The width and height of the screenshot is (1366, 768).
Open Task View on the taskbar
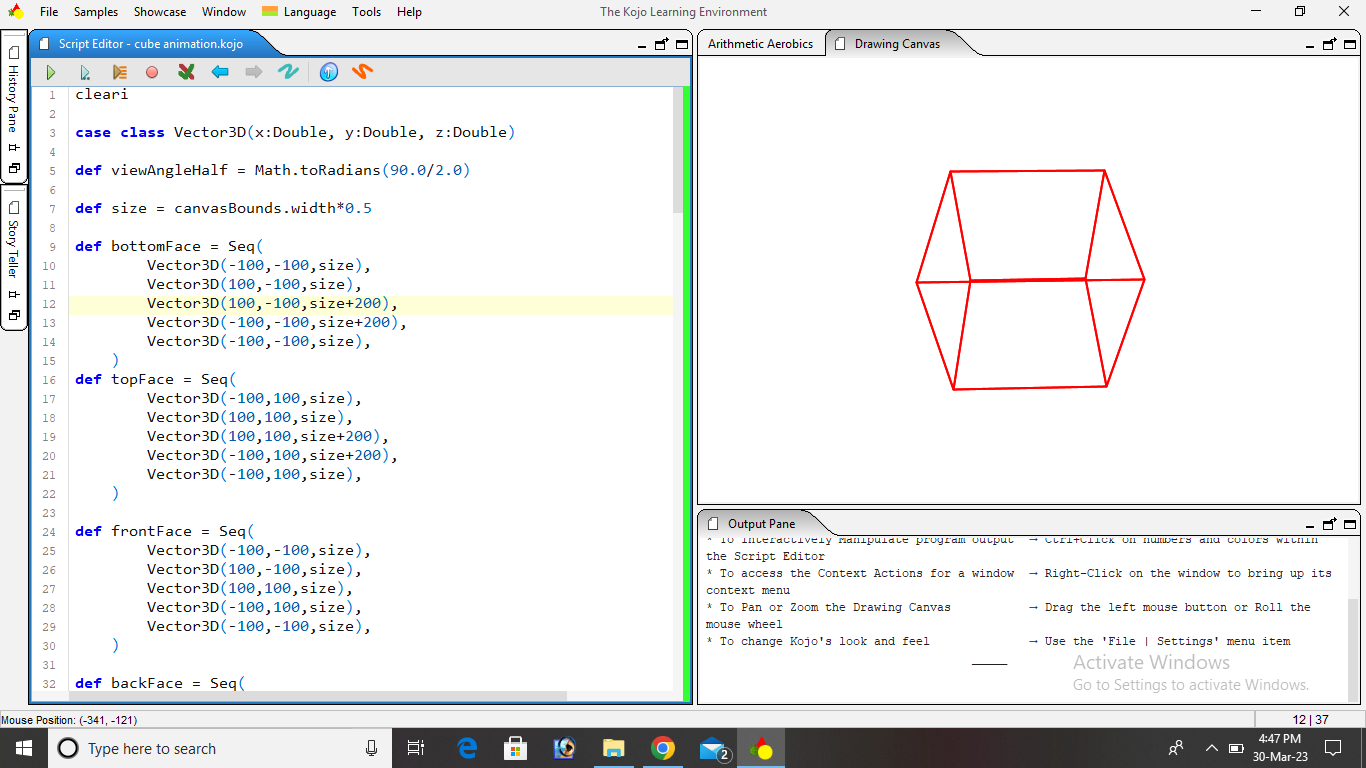[416, 748]
